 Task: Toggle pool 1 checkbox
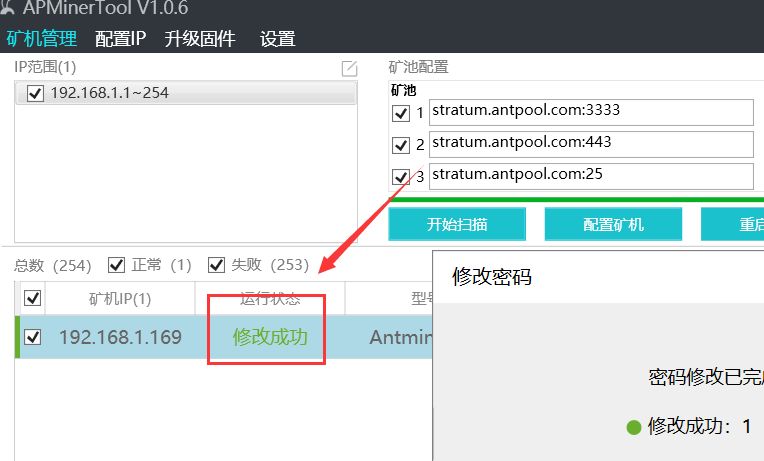(x=401, y=113)
